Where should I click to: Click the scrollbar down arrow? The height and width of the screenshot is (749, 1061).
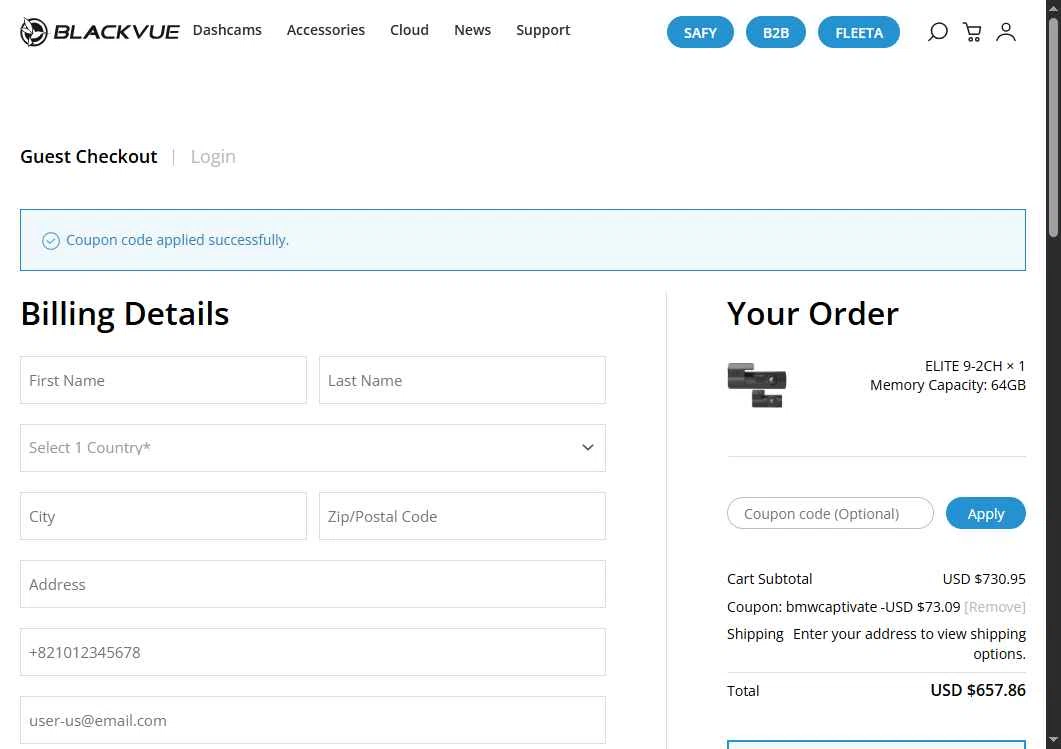(1053, 740)
